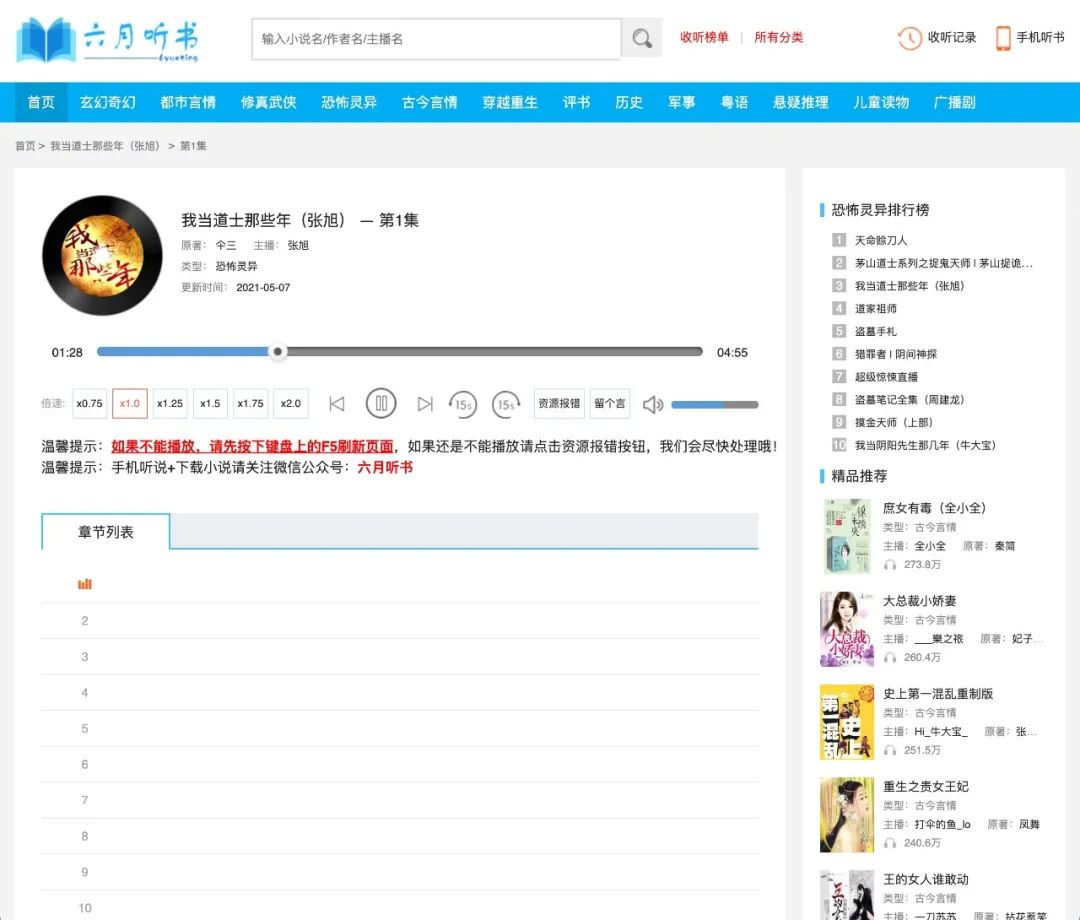
Task: Open 玄幻奇幻 category
Action: pyautogui.click(x=107, y=103)
